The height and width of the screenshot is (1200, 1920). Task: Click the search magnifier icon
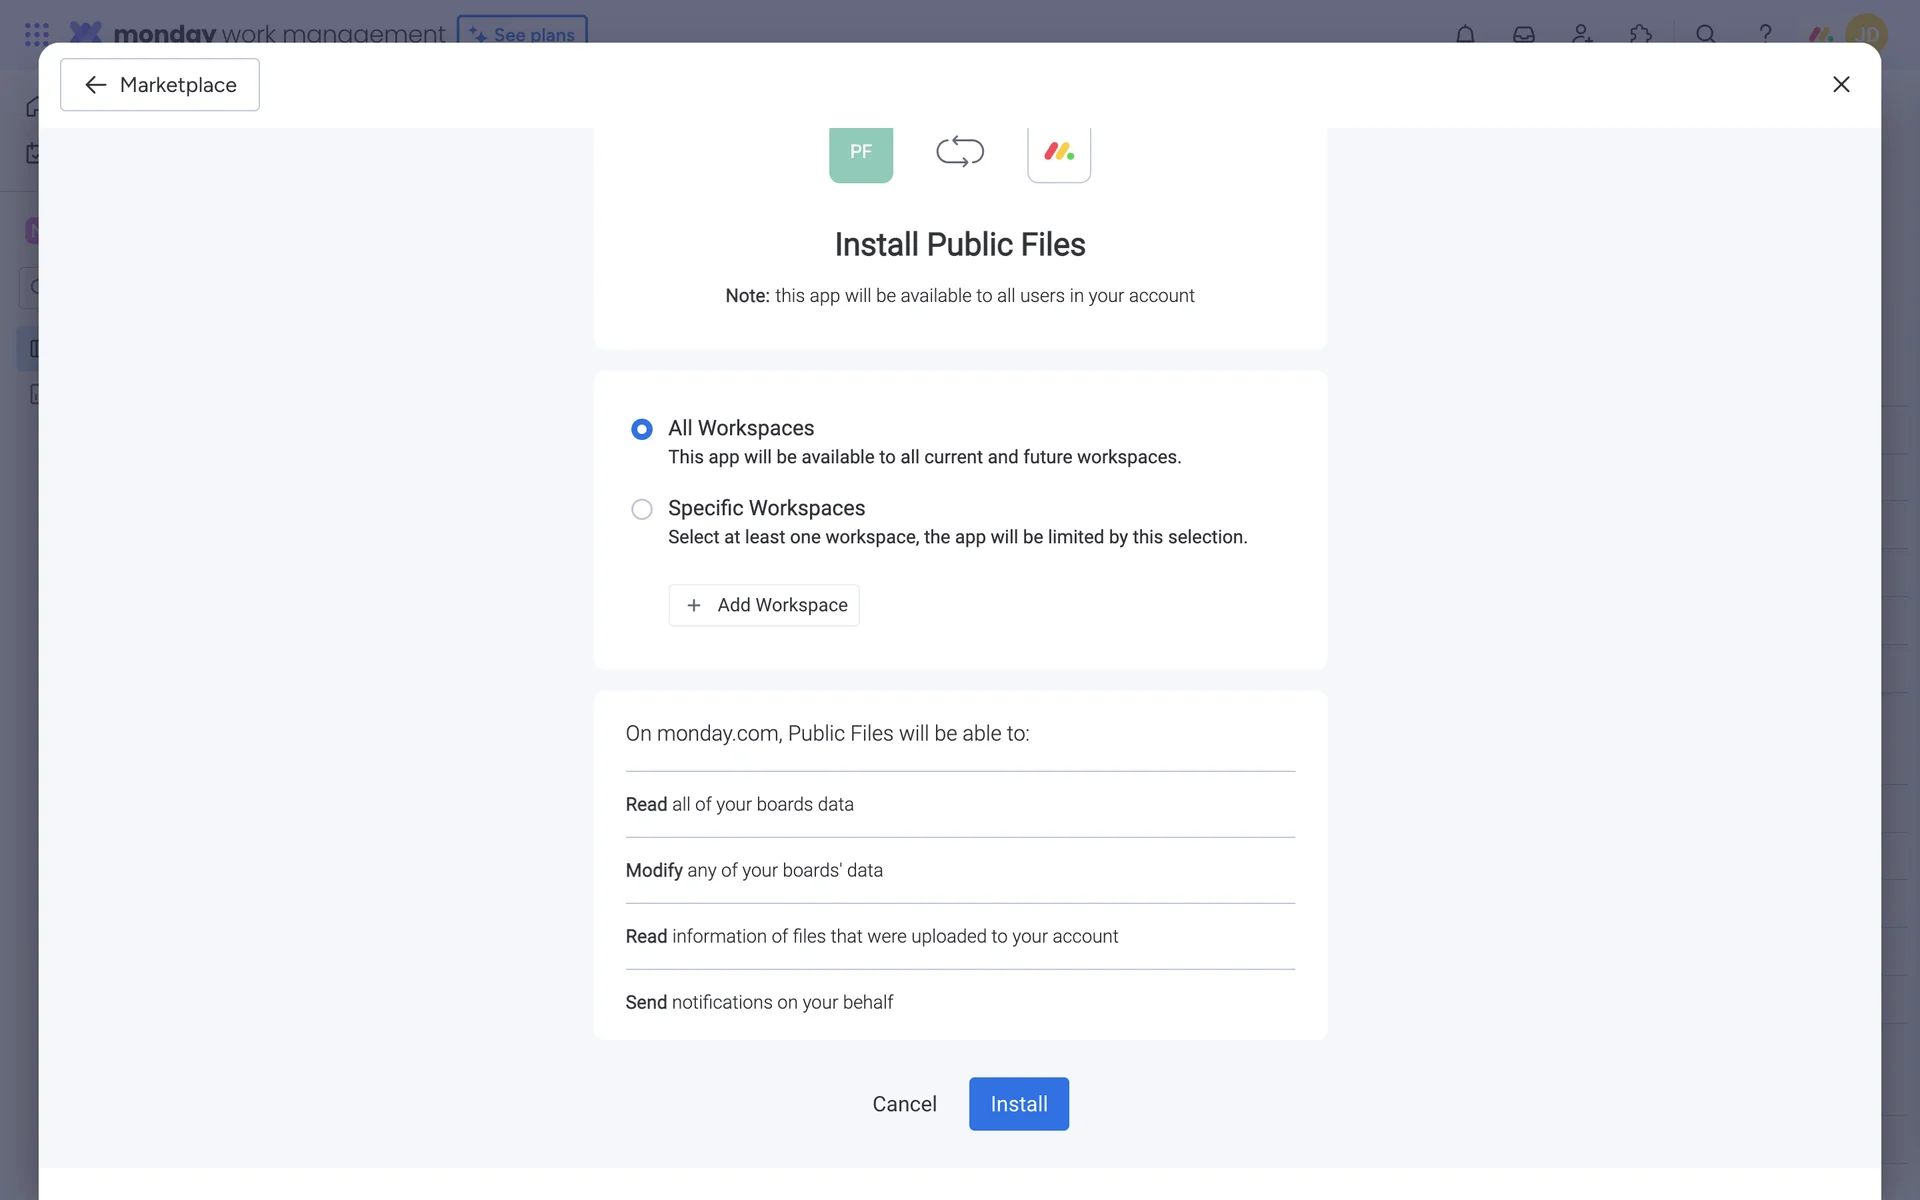coord(1705,34)
